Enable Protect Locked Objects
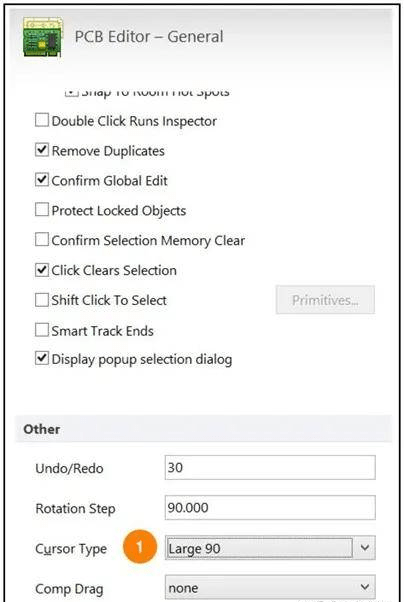The image size is (404, 602). click(x=41, y=210)
